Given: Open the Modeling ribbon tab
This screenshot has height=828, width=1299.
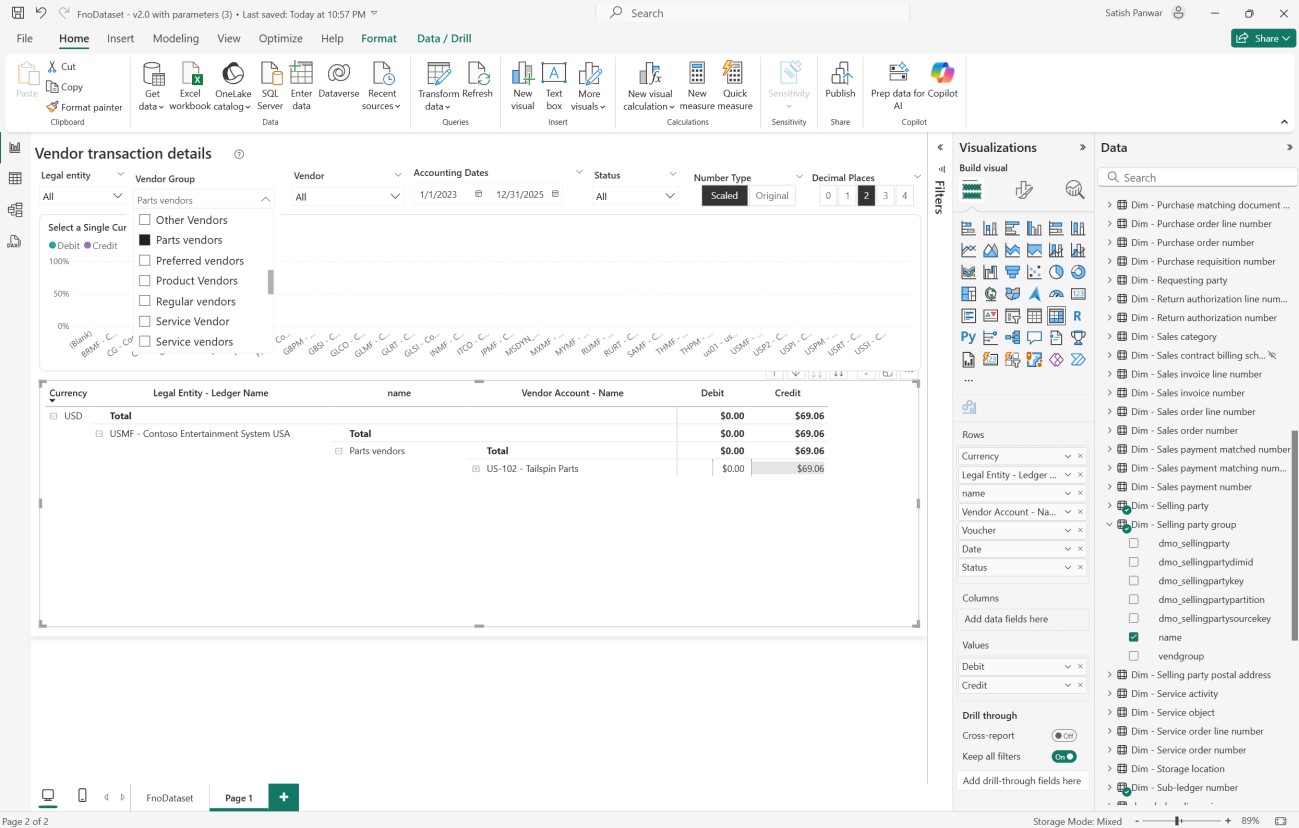Looking at the screenshot, I should pos(176,38).
